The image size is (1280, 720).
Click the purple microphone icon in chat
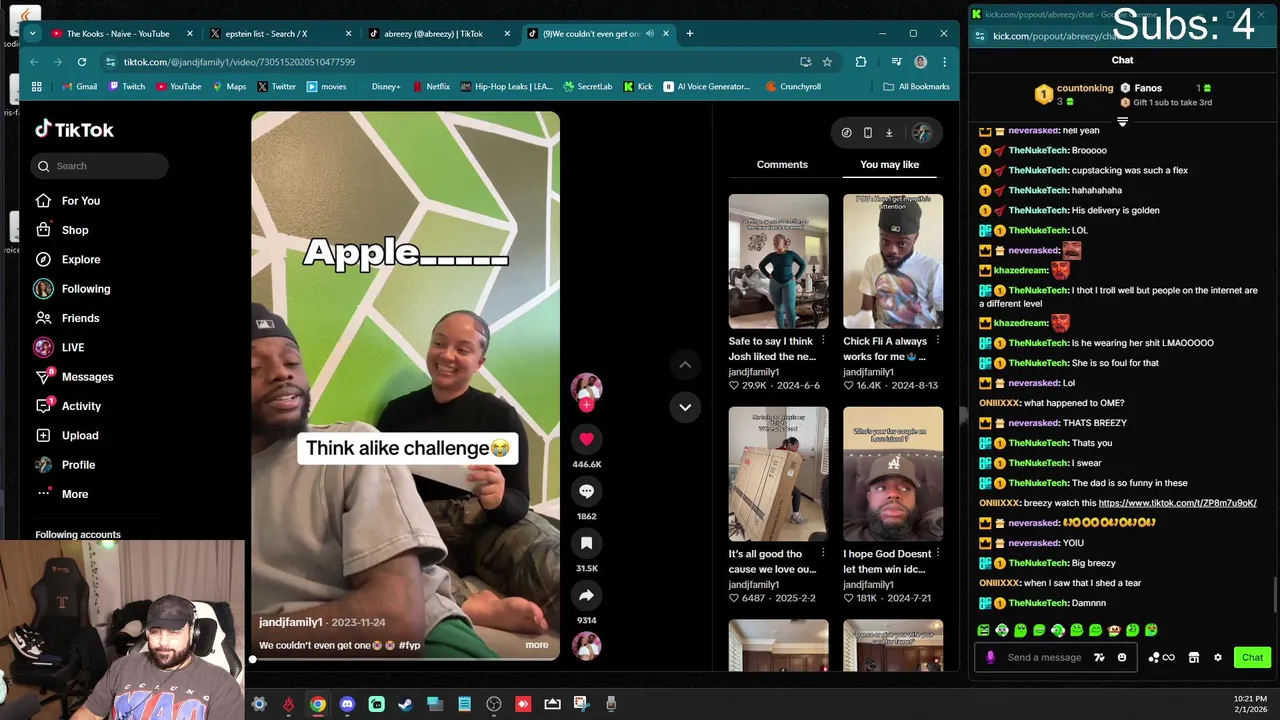tap(990, 657)
